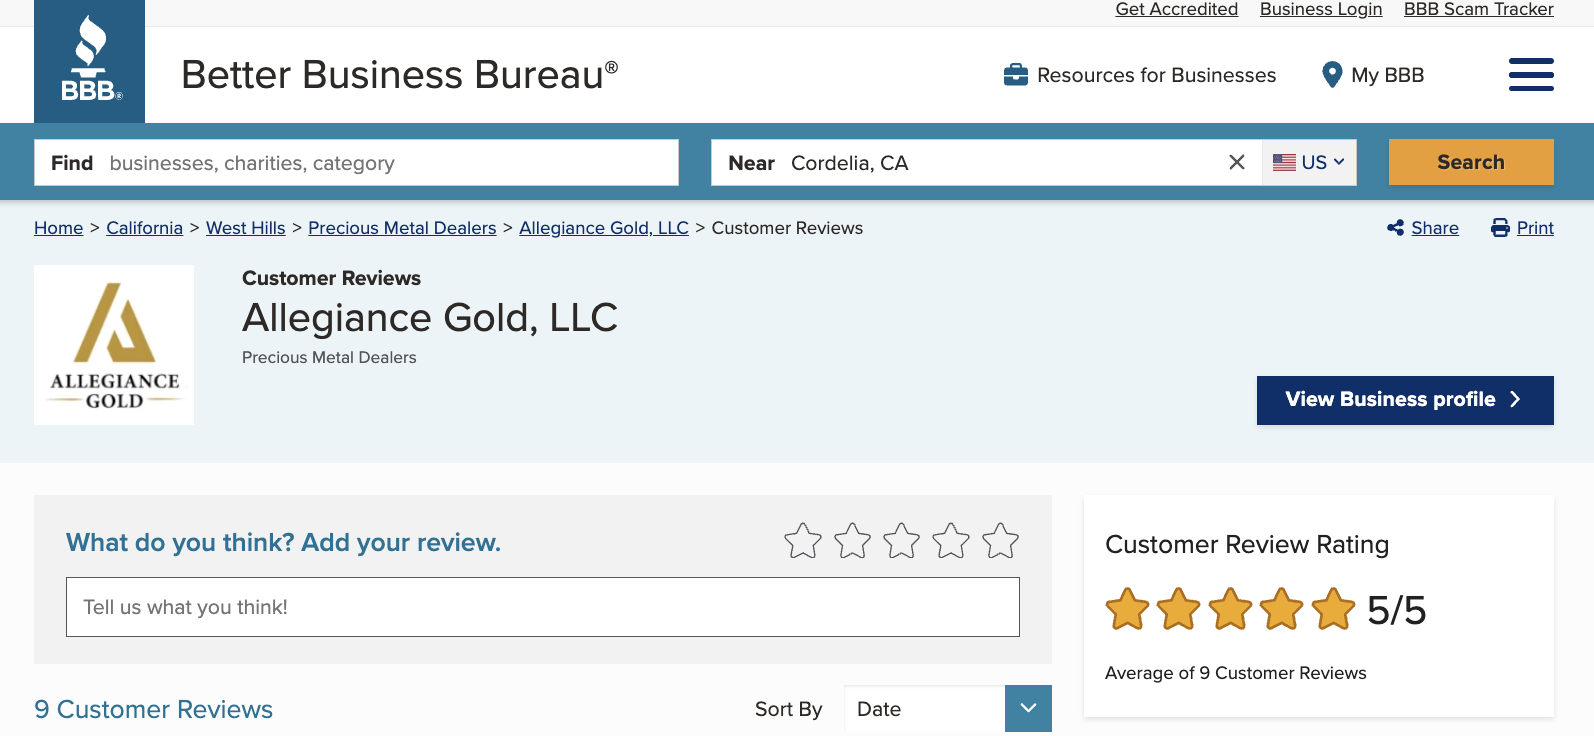
Task: Open the US country dropdown
Action: (x=1309, y=162)
